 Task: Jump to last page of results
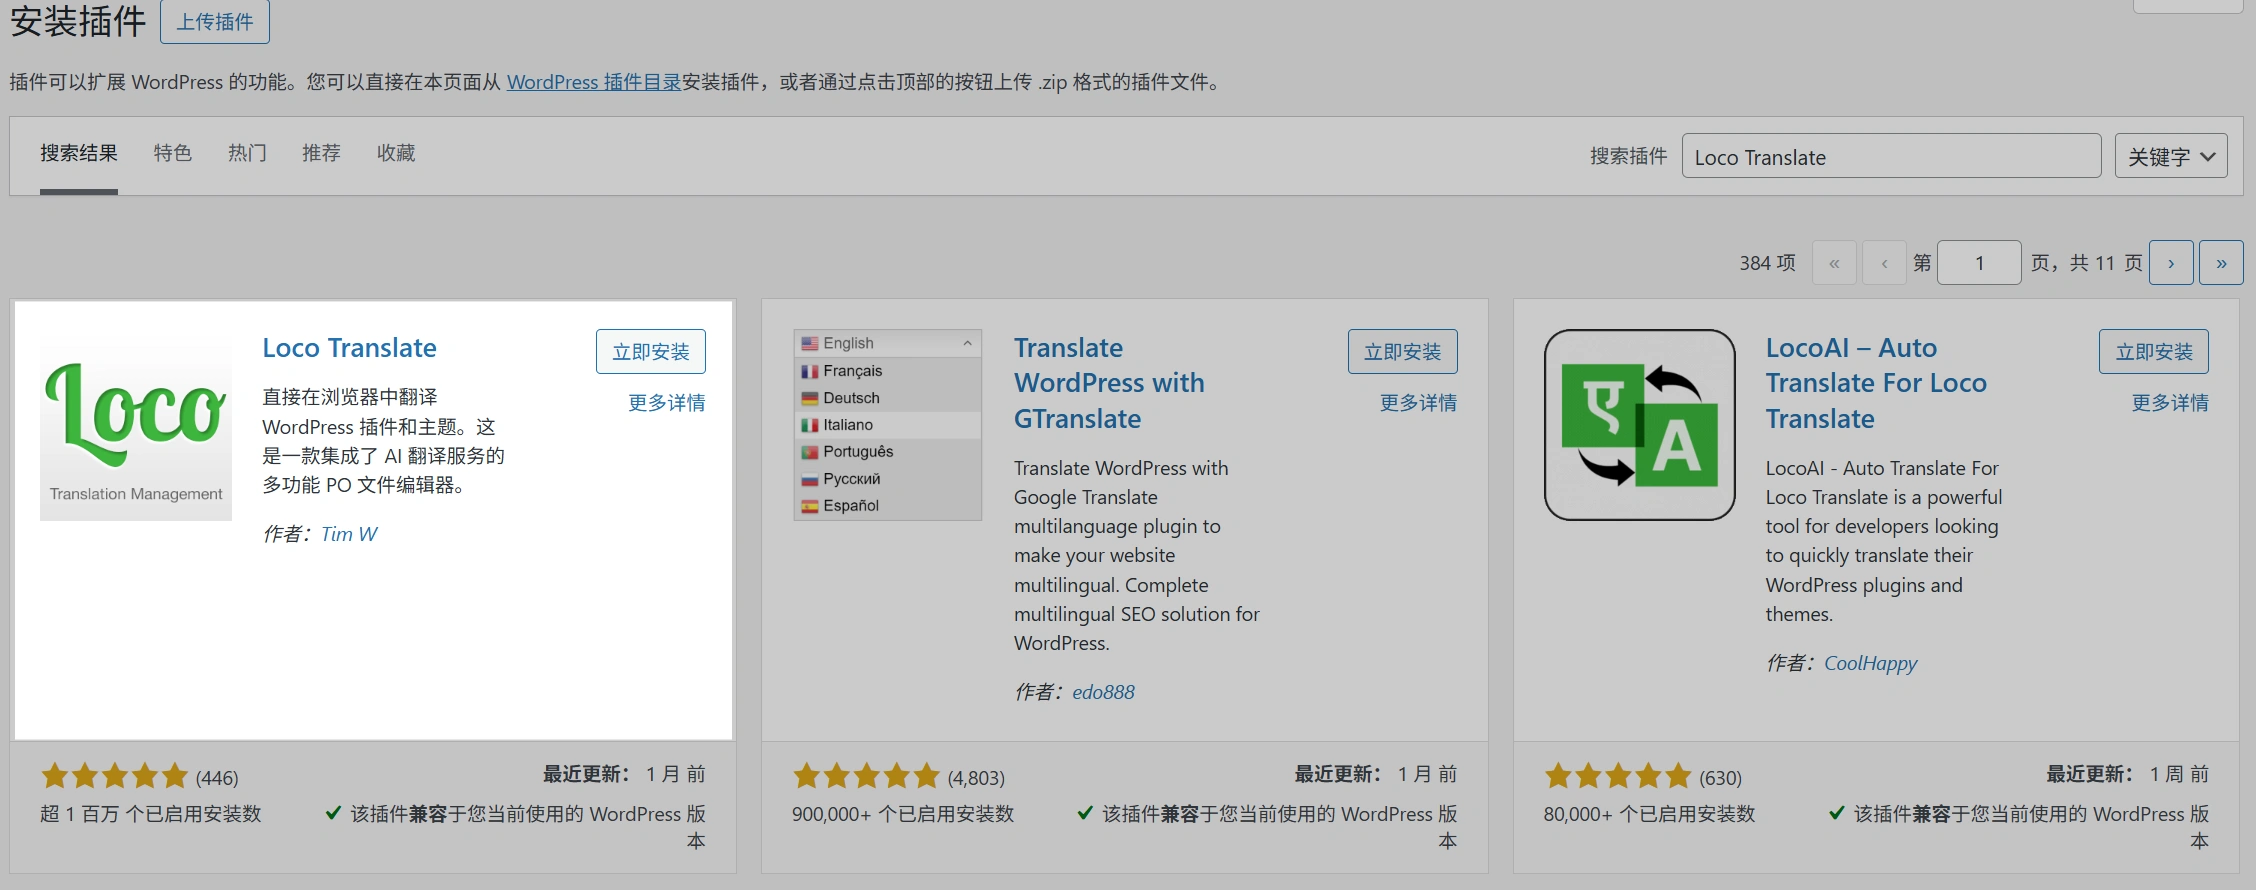[2222, 263]
